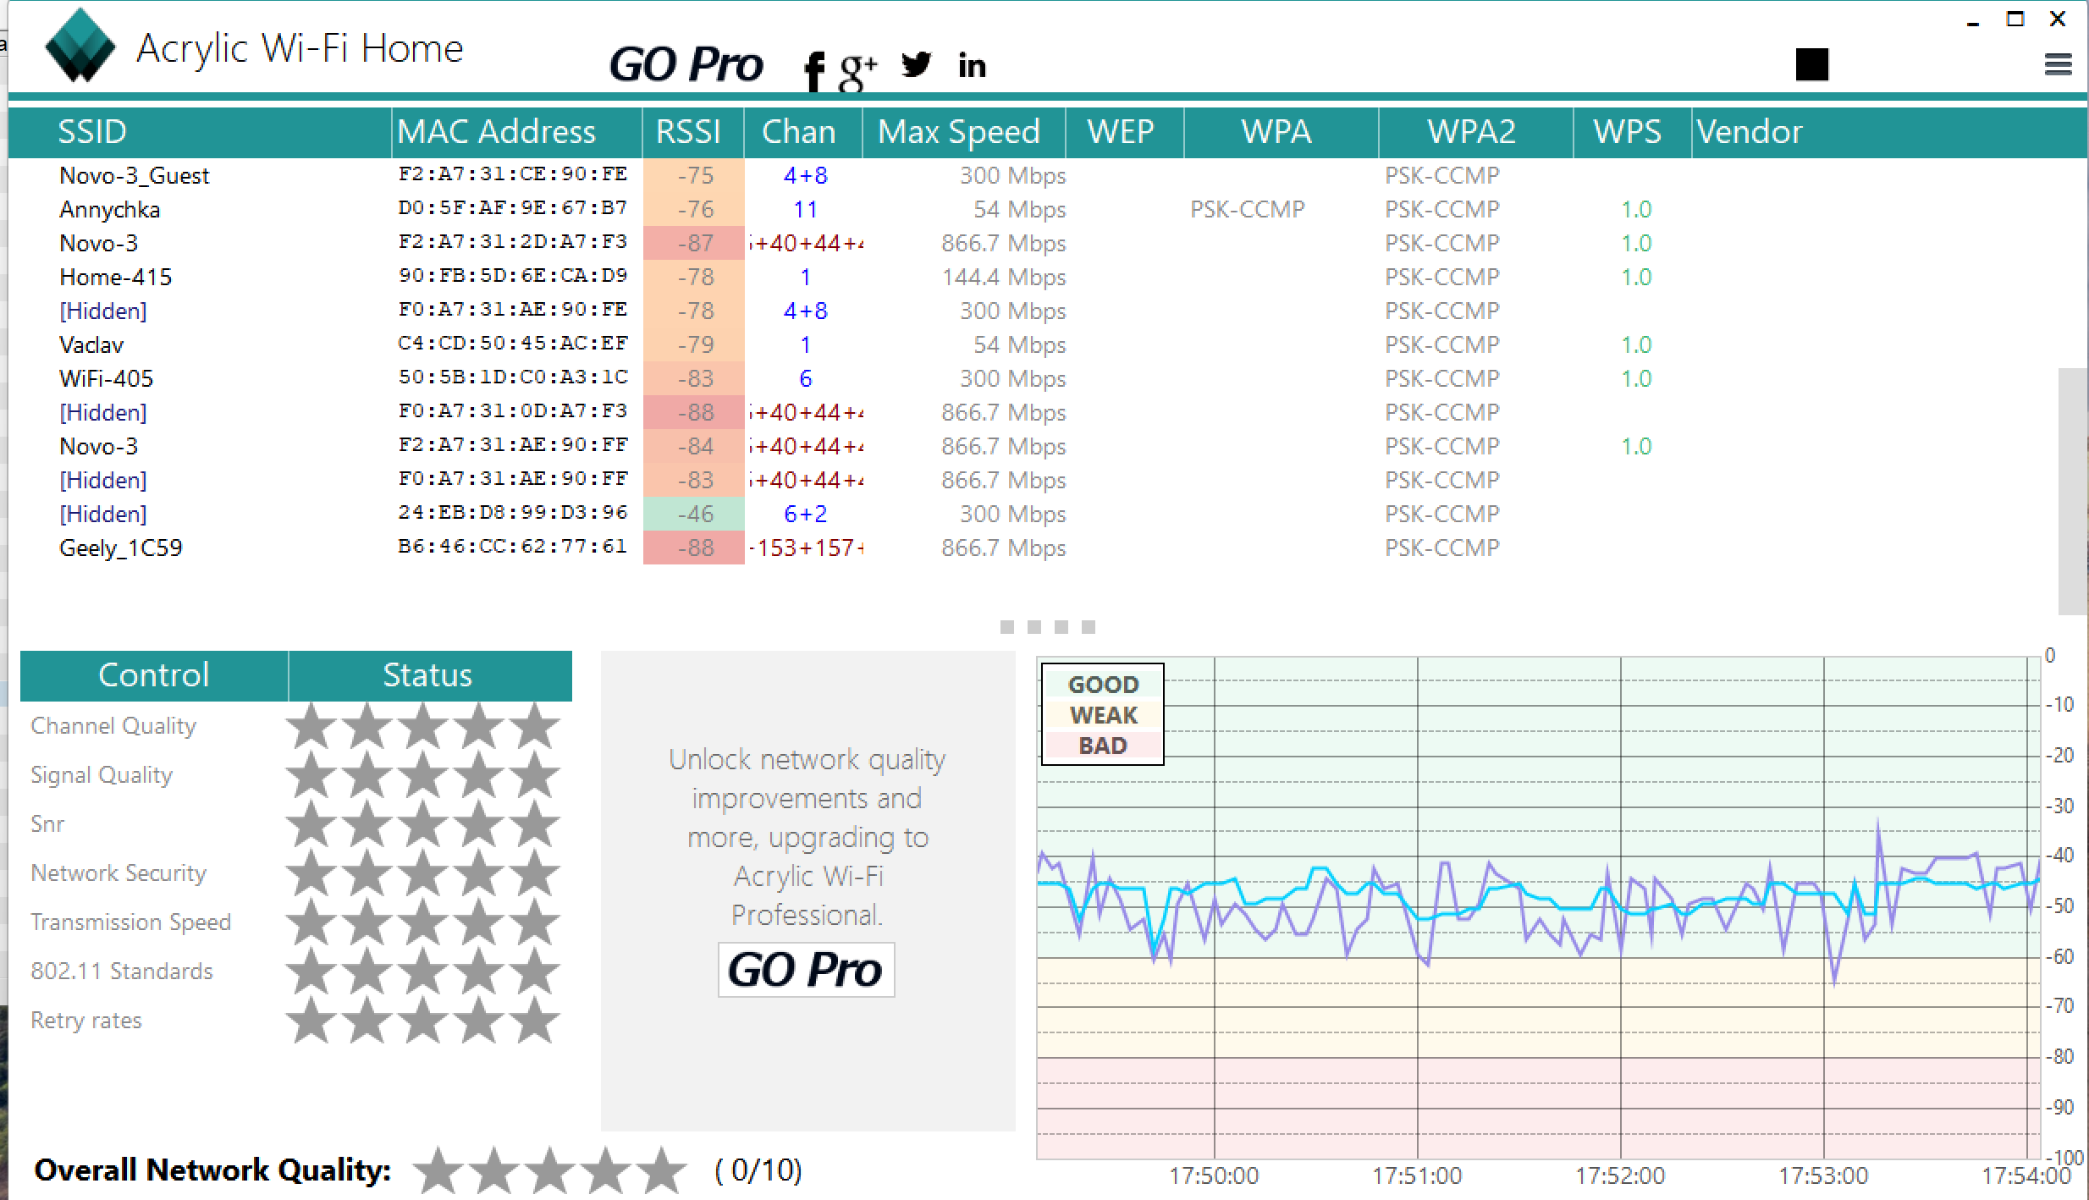The width and height of the screenshot is (2089, 1200).
Task: Click the WPA column header
Action: point(1281,132)
